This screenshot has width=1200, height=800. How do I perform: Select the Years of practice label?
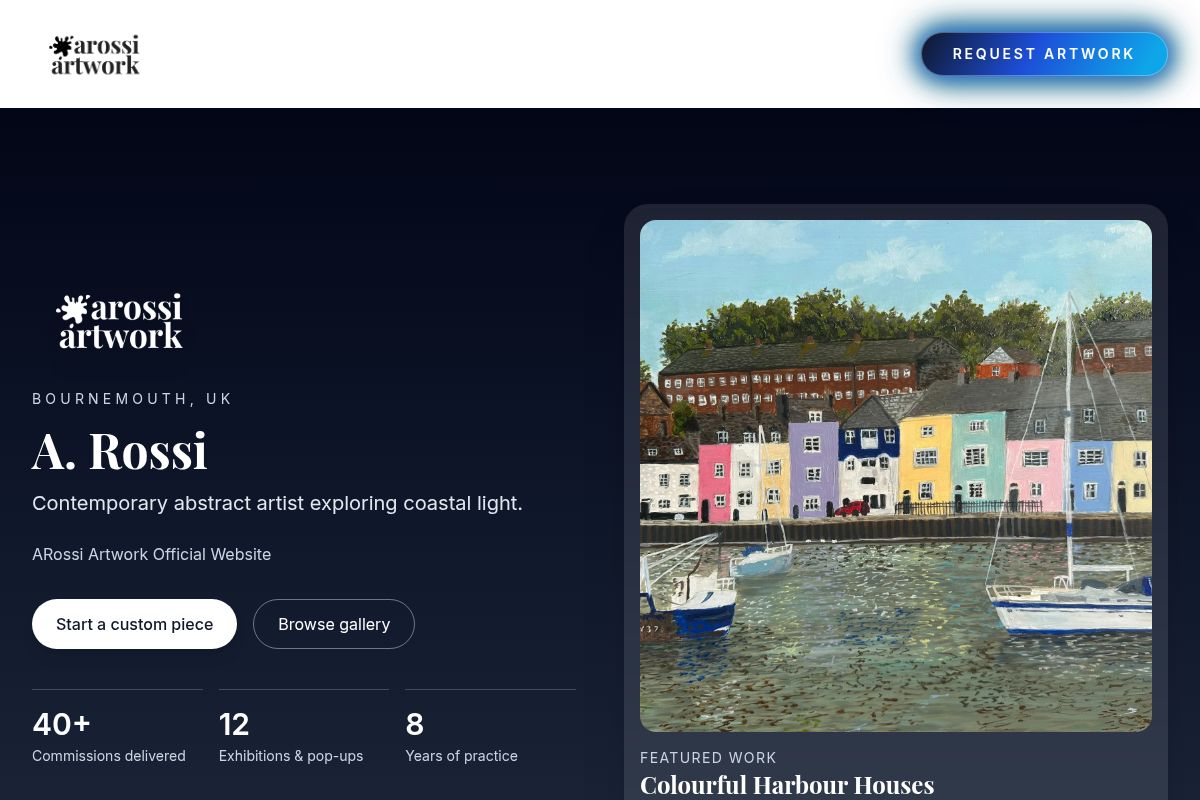point(461,756)
